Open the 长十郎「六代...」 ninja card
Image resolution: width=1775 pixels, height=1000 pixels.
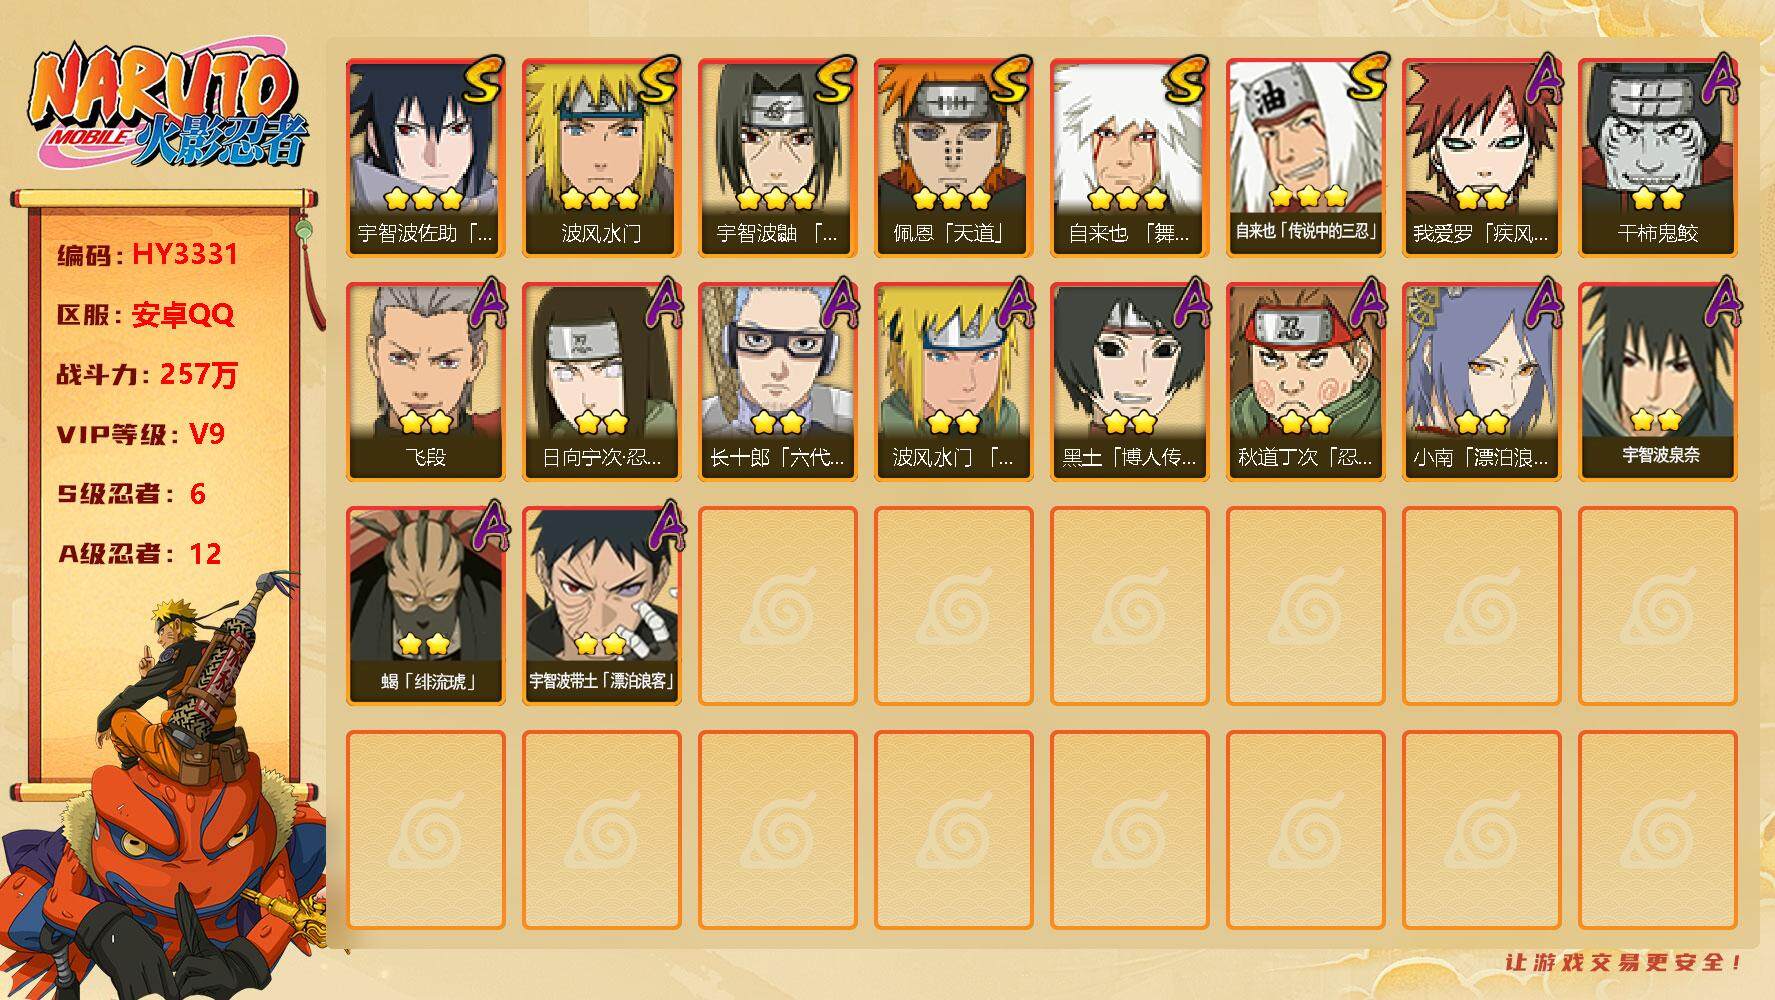pyautogui.click(x=777, y=382)
